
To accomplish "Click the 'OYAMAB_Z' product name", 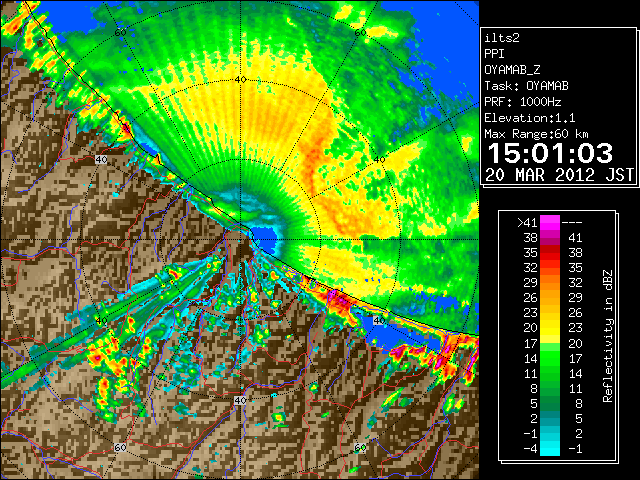I will point(512,70).
